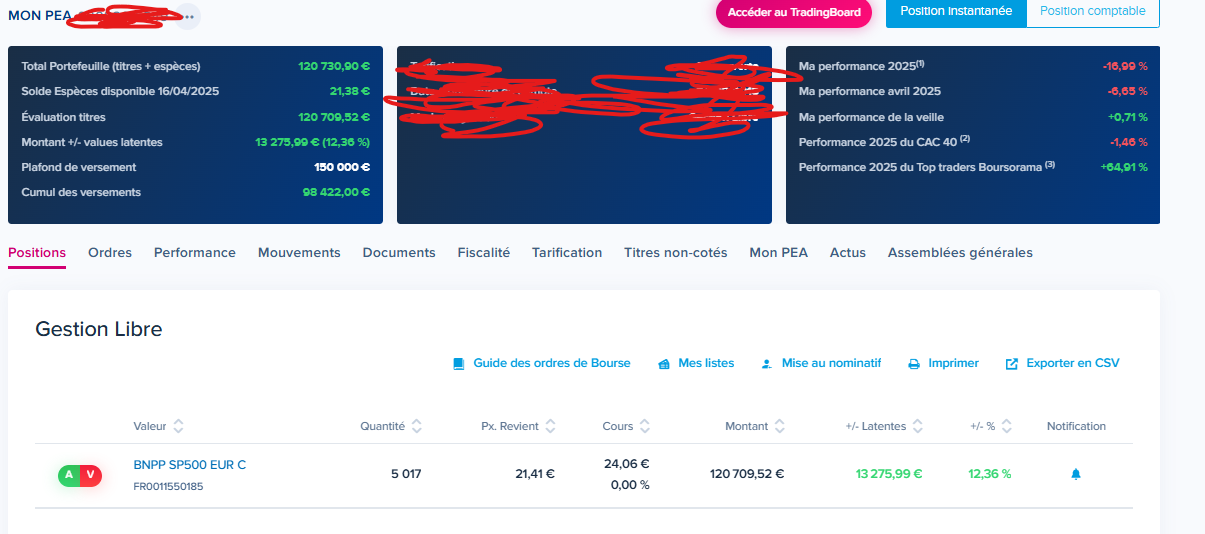Switch to Position instantanée view
The width and height of the screenshot is (1205, 534).
click(956, 11)
